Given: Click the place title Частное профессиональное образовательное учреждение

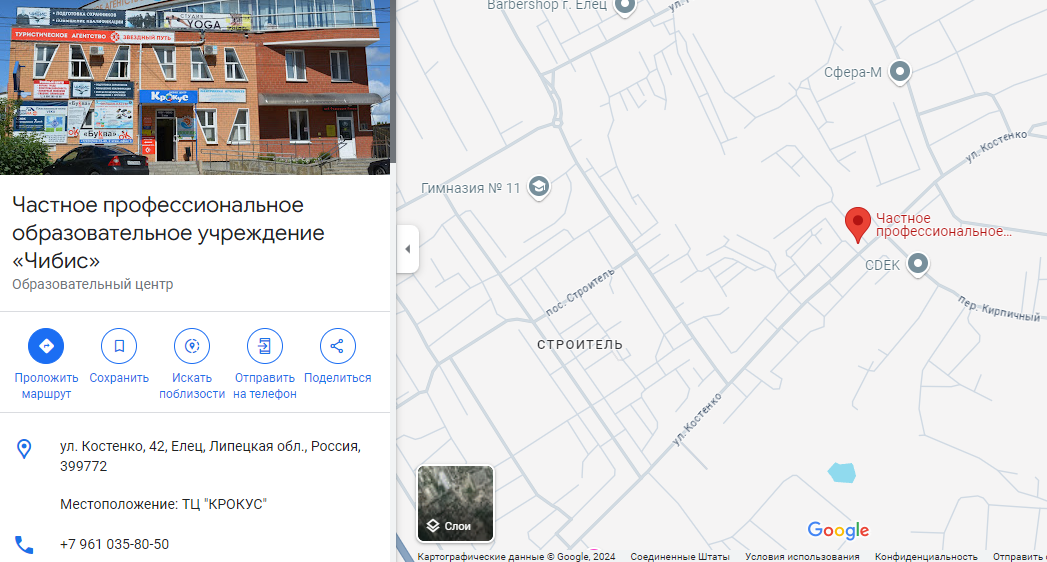Looking at the screenshot, I should coord(168,232).
